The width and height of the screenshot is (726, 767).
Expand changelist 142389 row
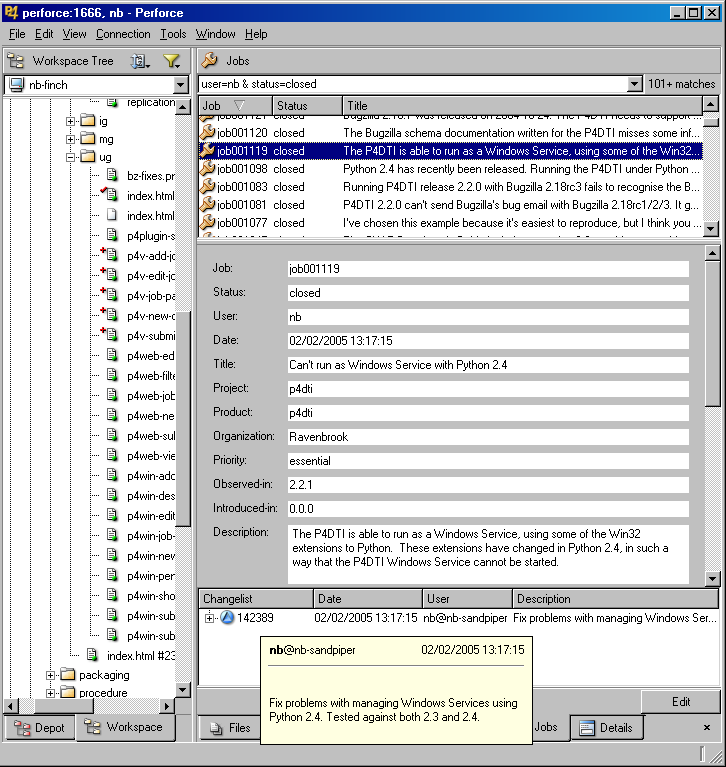click(210, 618)
